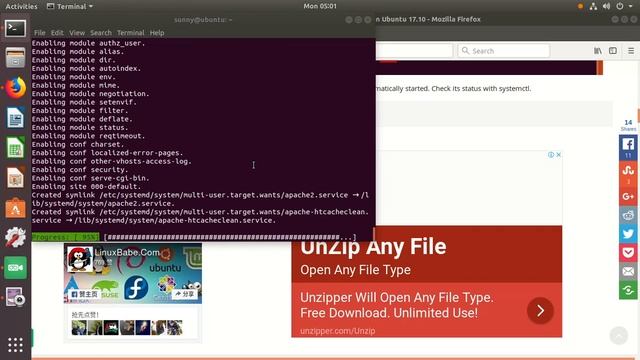Click the ad info icon

coord(551,155)
